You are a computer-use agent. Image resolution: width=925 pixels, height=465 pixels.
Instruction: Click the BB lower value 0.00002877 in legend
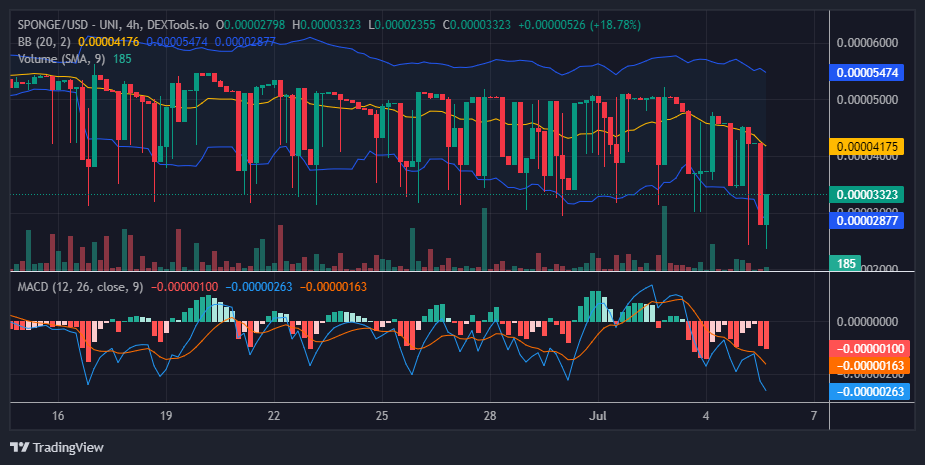245,42
